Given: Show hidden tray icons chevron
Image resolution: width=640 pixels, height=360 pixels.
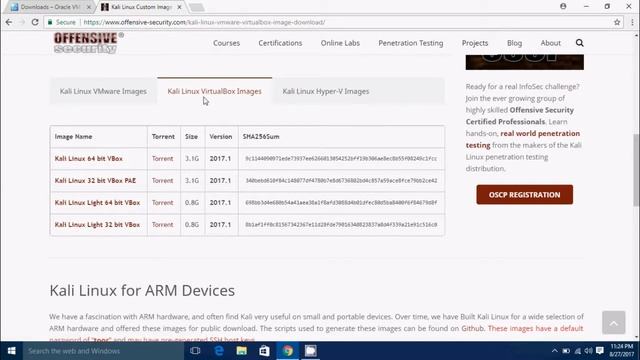Looking at the screenshot, I should pos(554,351).
